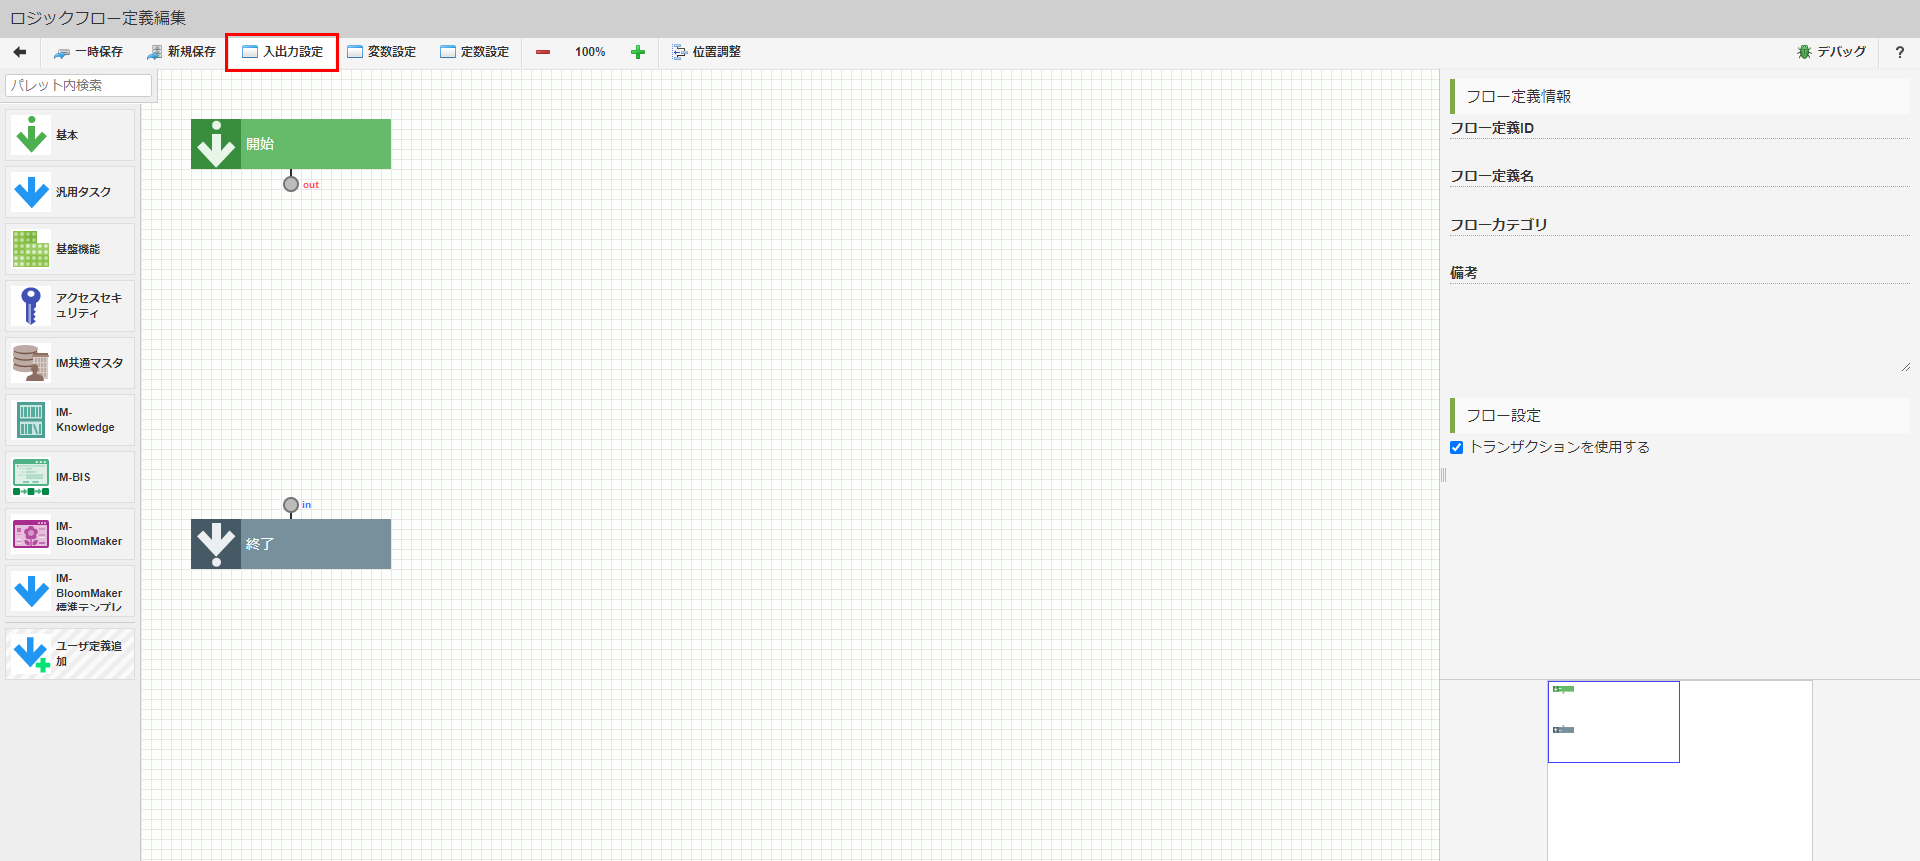Click 一時保存 temporary save button
The width and height of the screenshot is (1920, 861).
[89, 52]
